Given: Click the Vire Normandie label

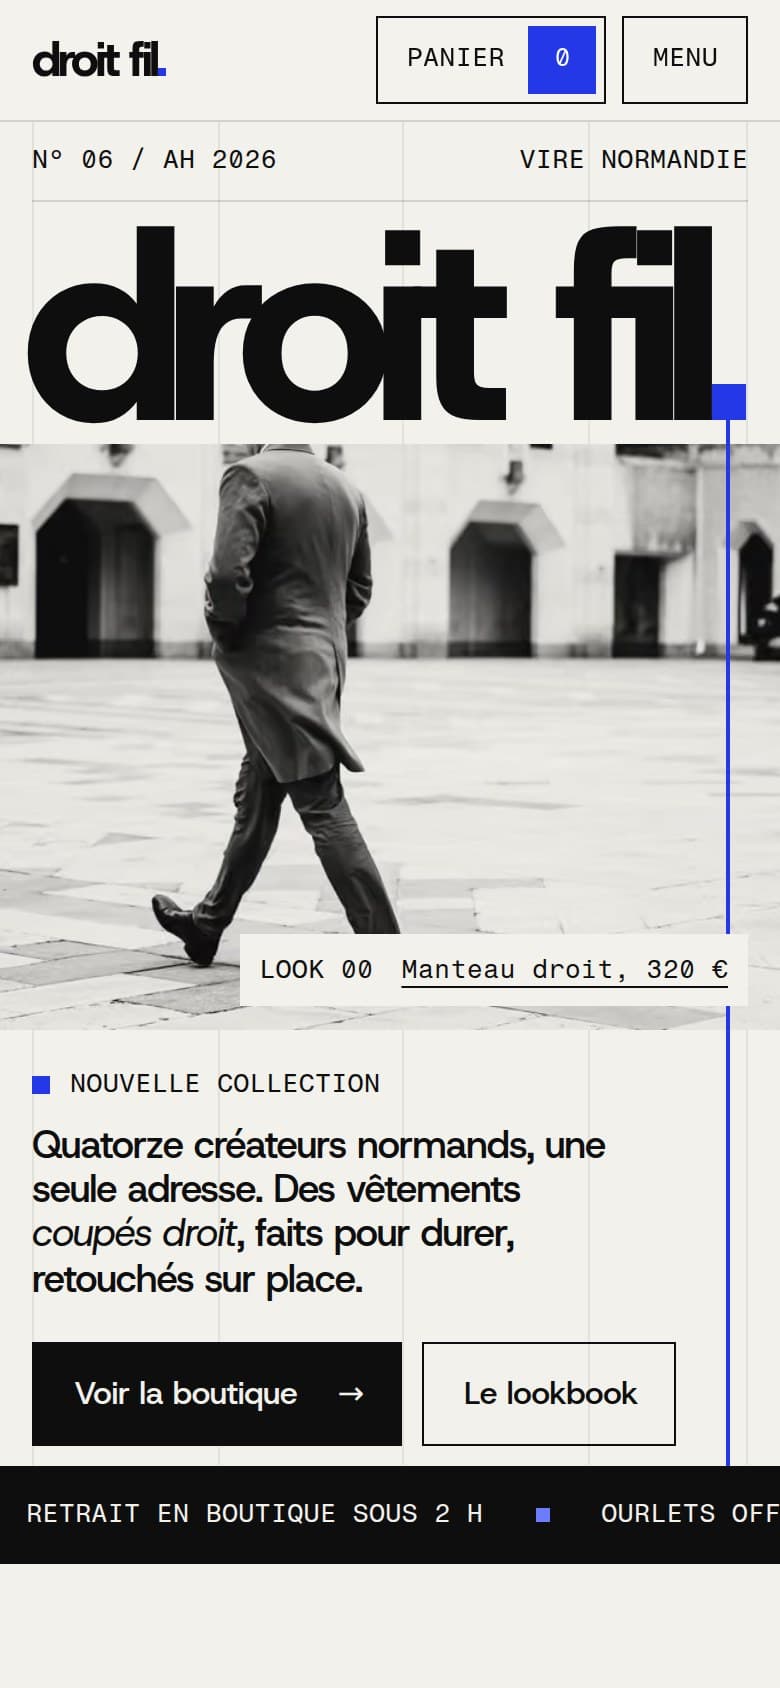Looking at the screenshot, I should click(633, 160).
